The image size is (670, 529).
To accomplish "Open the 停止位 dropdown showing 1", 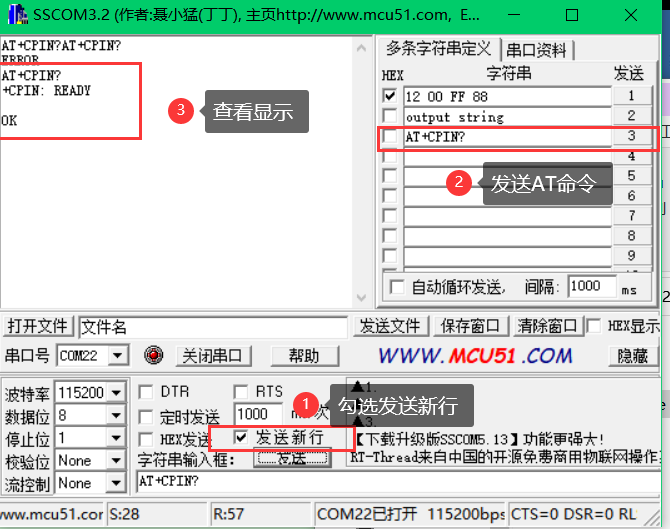I will (x=116, y=438).
